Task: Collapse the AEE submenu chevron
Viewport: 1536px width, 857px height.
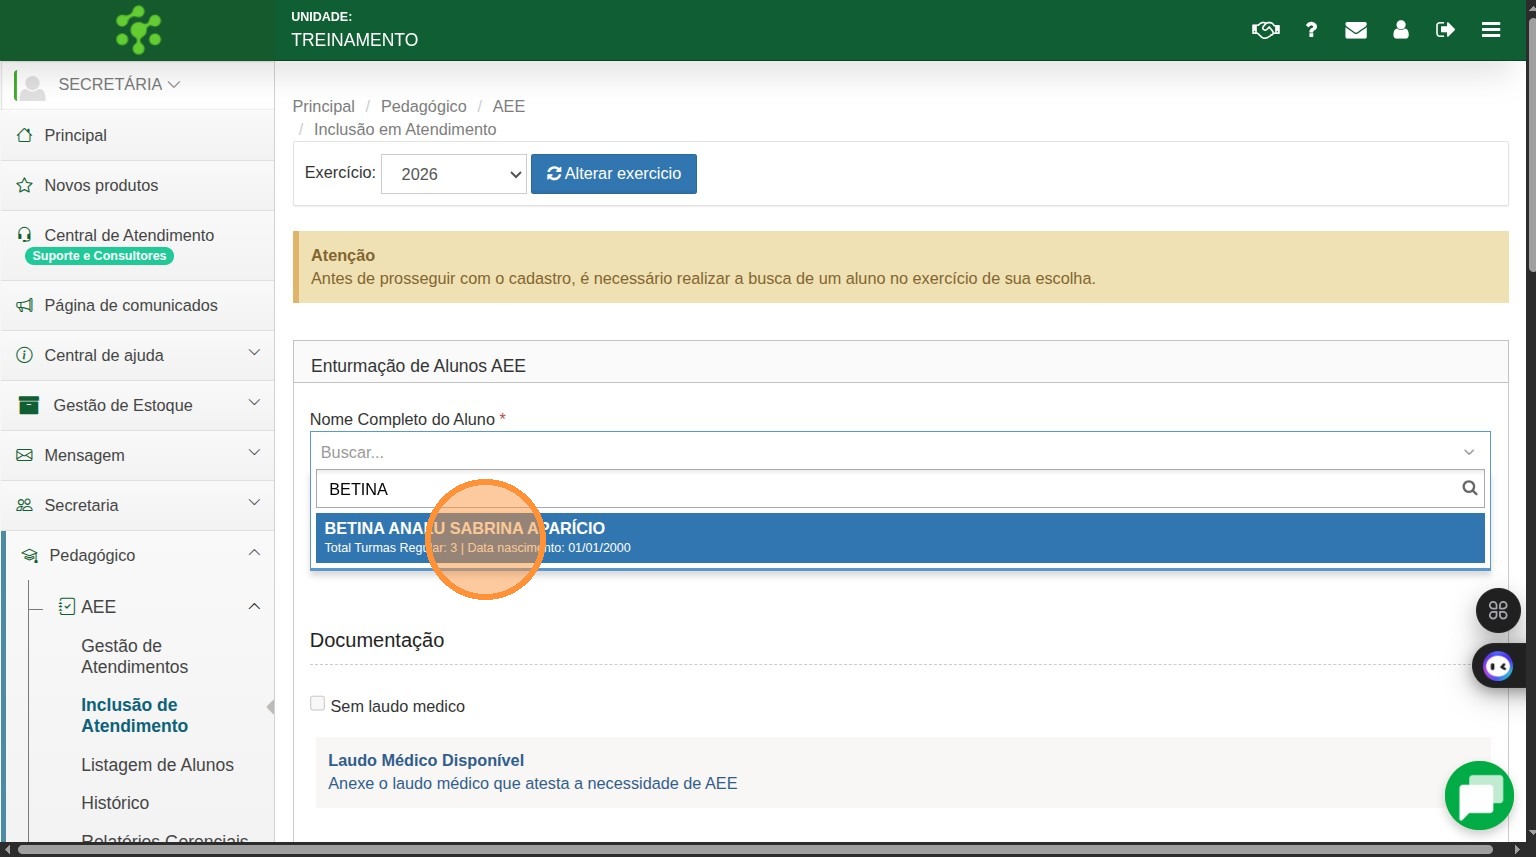Action: pyautogui.click(x=254, y=606)
